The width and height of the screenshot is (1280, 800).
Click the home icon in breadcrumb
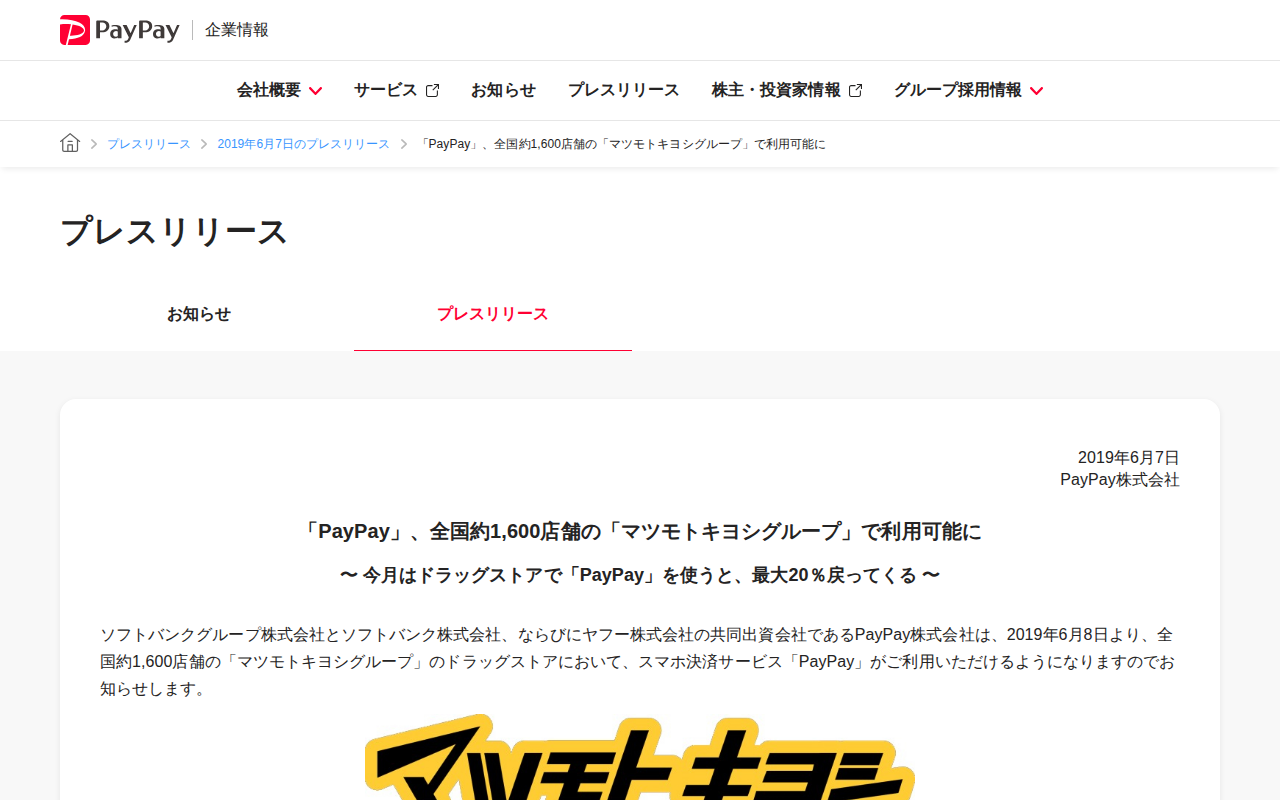[70, 143]
